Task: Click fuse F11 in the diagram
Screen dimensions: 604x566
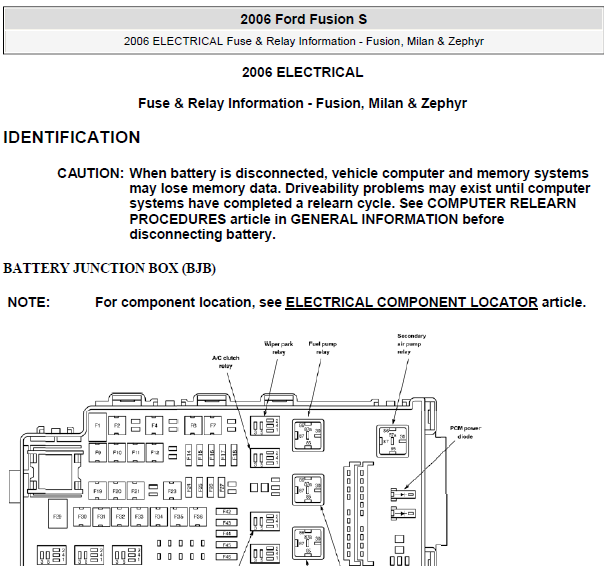Action: pos(136,453)
